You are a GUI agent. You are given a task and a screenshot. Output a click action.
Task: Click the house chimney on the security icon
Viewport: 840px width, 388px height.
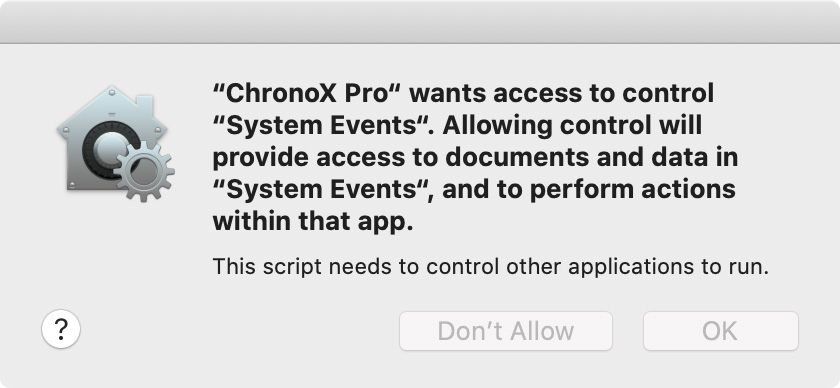(x=145, y=105)
